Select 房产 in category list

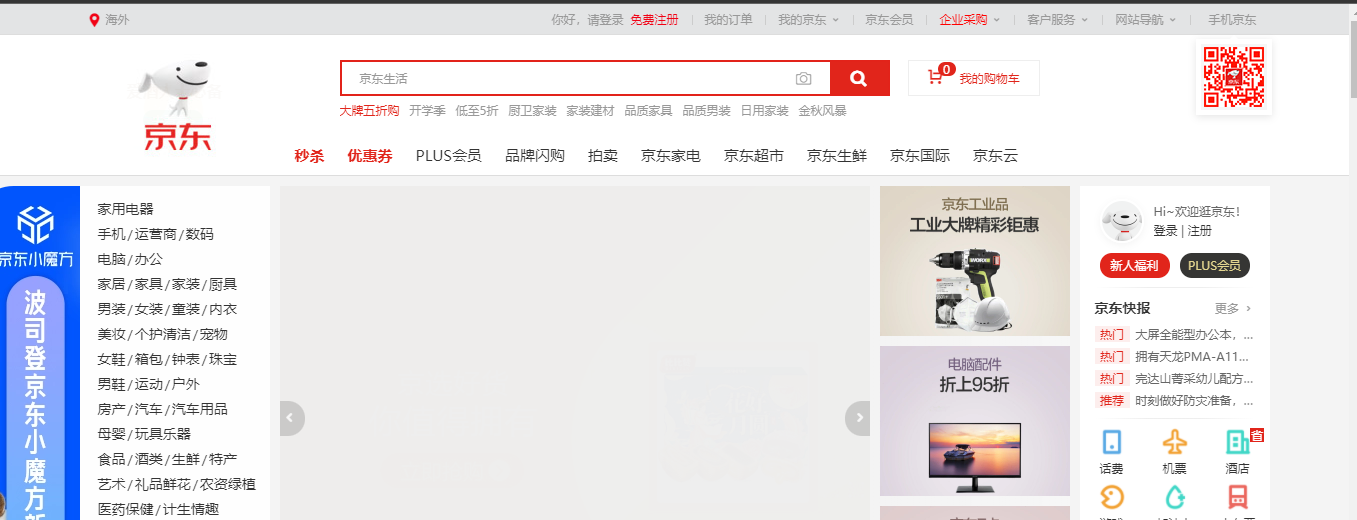click(111, 409)
